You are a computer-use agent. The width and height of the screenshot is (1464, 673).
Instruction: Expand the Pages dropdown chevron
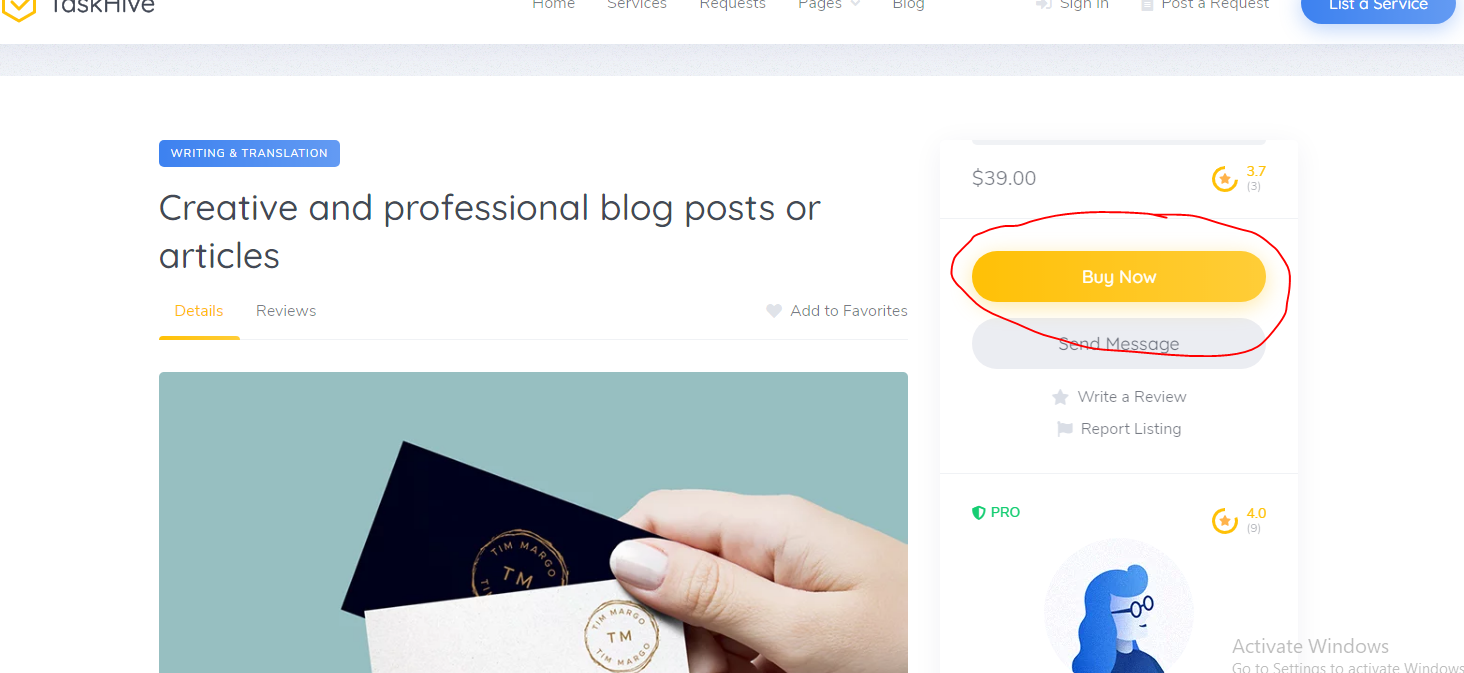[x=855, y=5]
